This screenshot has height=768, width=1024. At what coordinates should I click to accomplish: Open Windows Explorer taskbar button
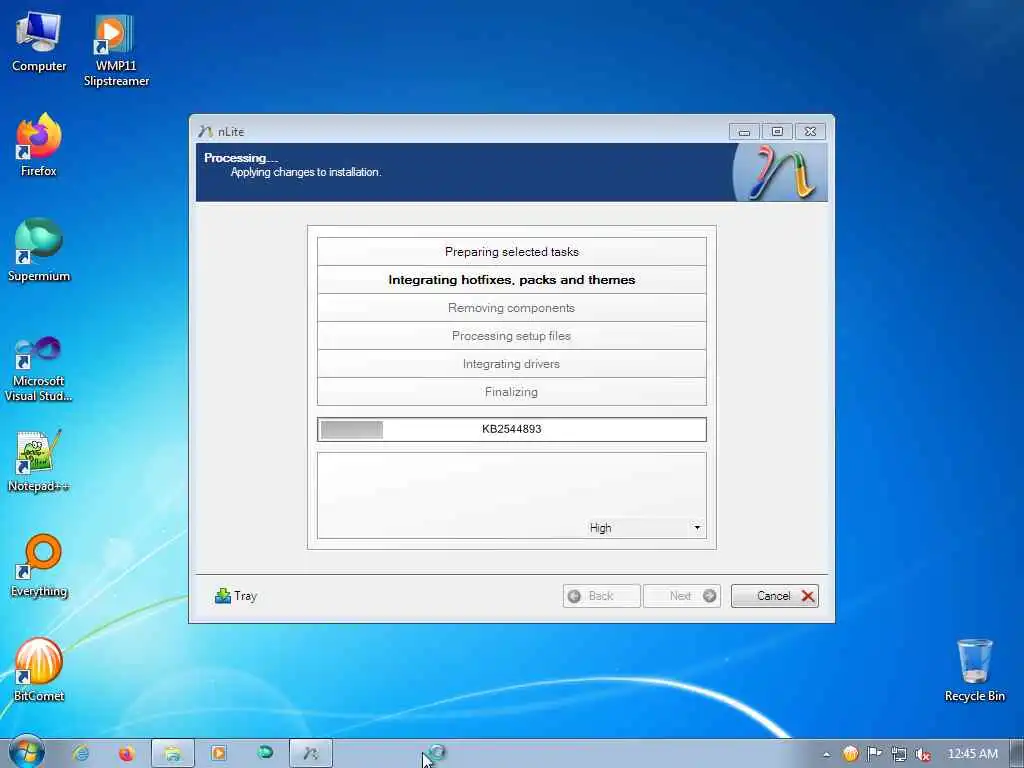click(172, 753)
